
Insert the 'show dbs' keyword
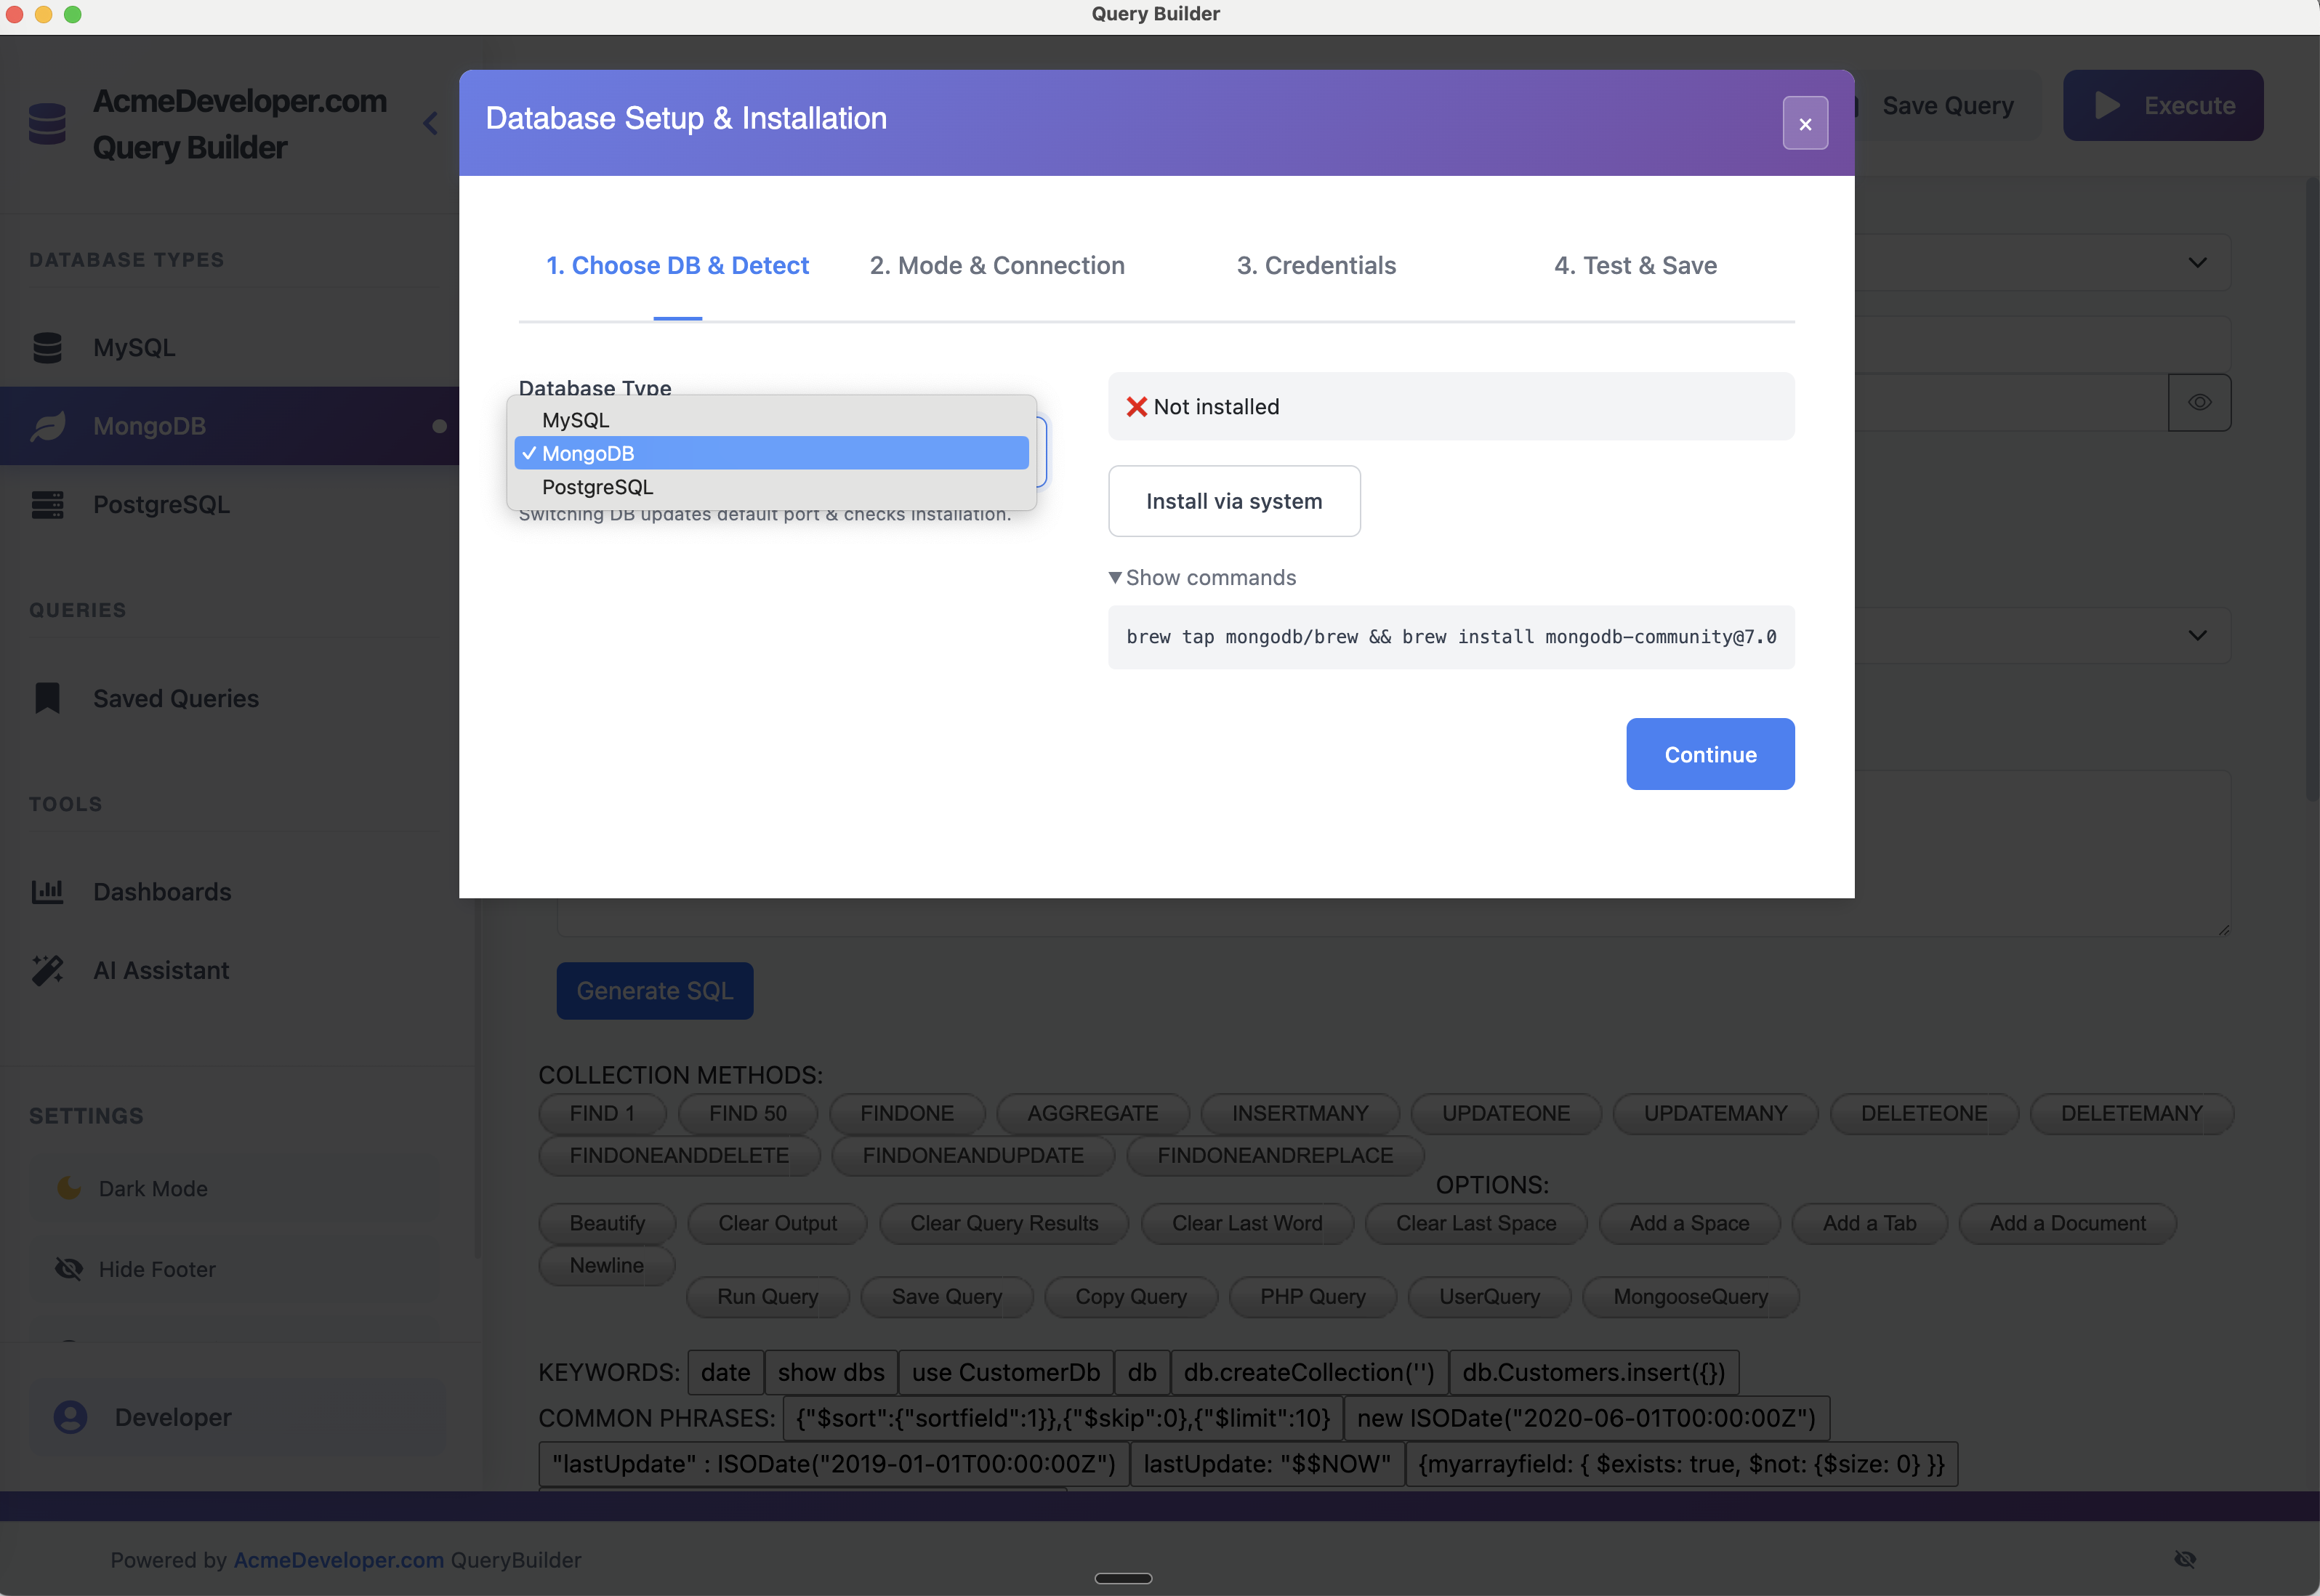(831, 1372)
